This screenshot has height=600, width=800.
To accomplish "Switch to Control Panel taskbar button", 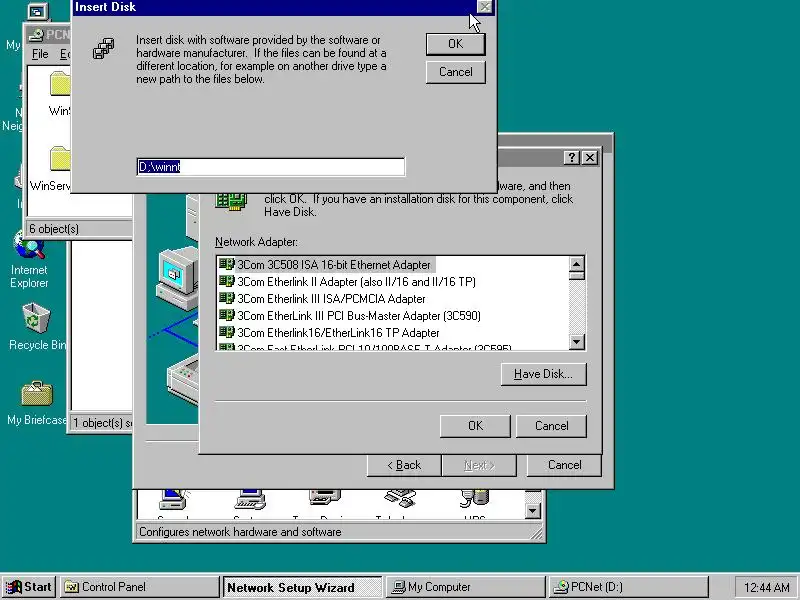I will click(139, 587).
